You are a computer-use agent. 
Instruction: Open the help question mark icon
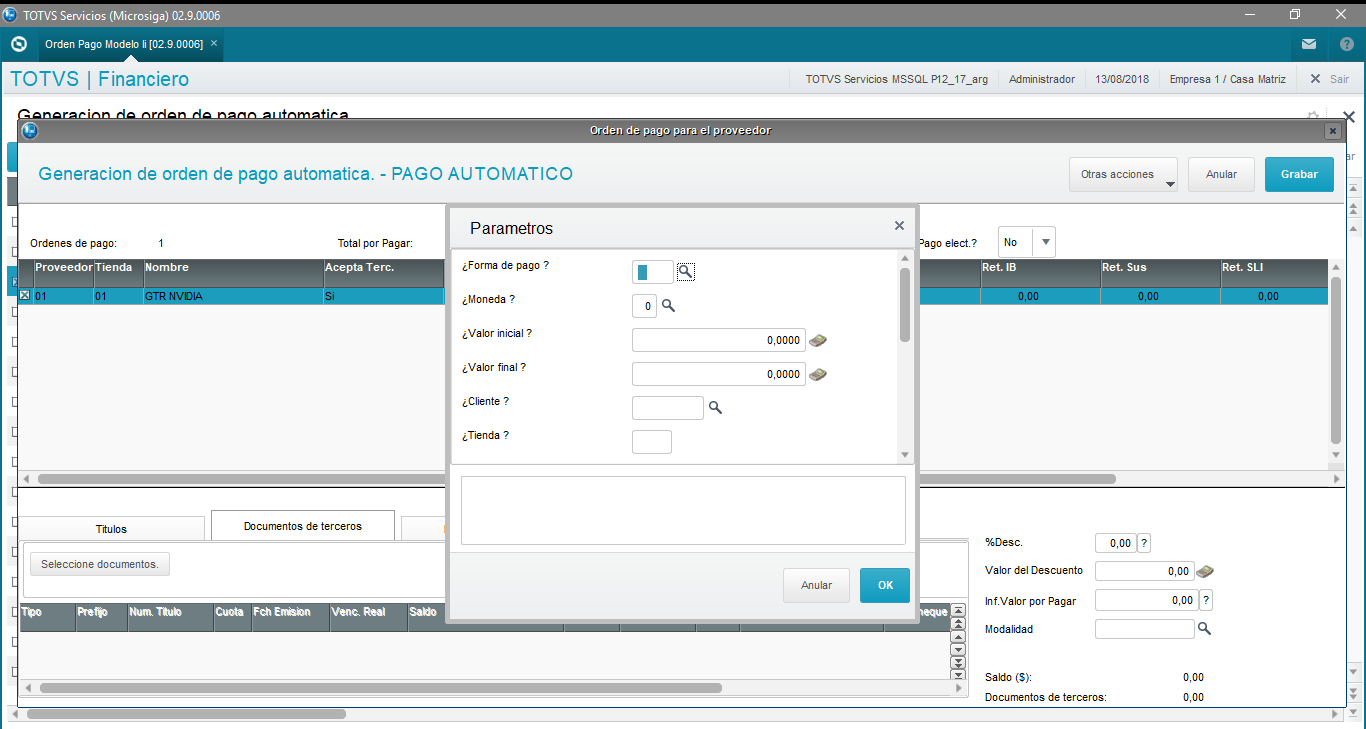(1346, 45)
